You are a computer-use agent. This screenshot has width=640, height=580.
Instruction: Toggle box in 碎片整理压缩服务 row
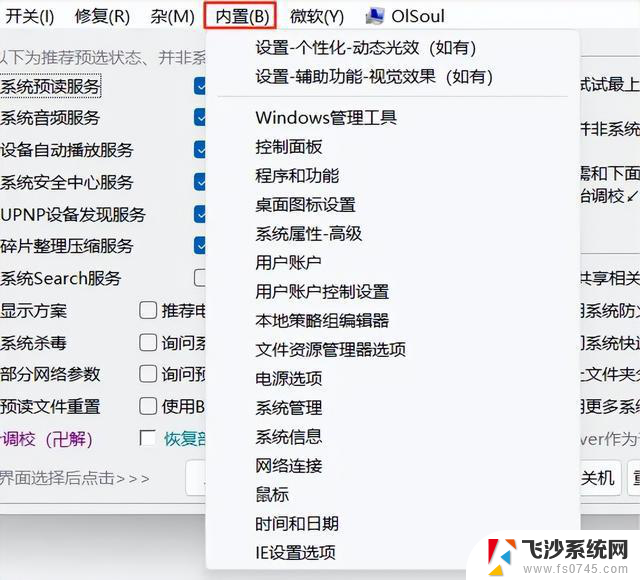tap(200, 246)
